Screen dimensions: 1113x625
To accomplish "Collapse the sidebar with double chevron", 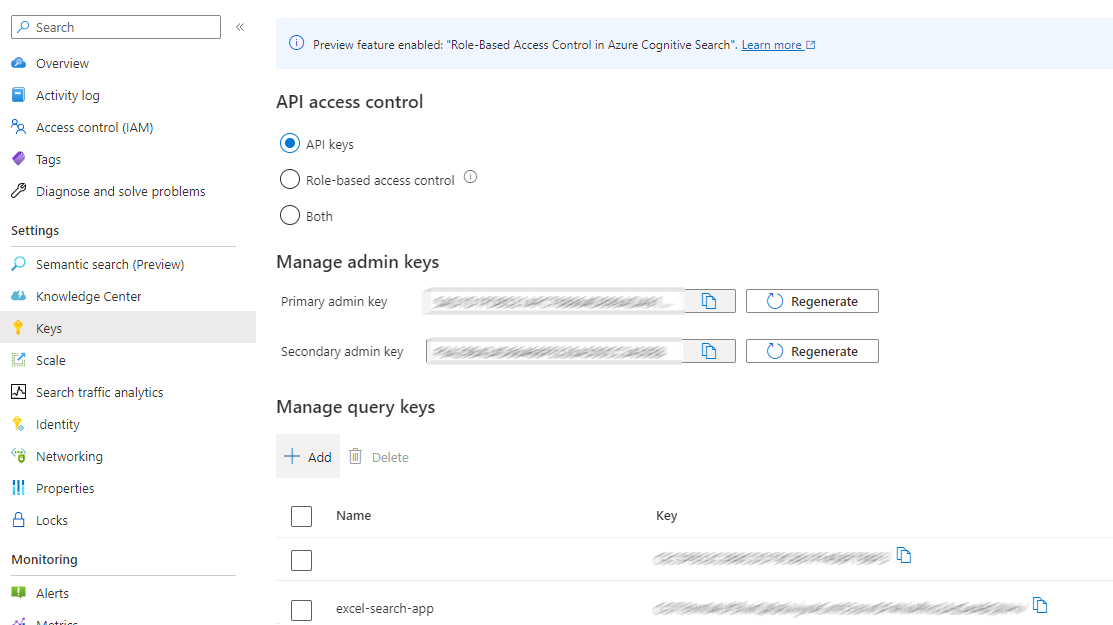I will (240, 27).
